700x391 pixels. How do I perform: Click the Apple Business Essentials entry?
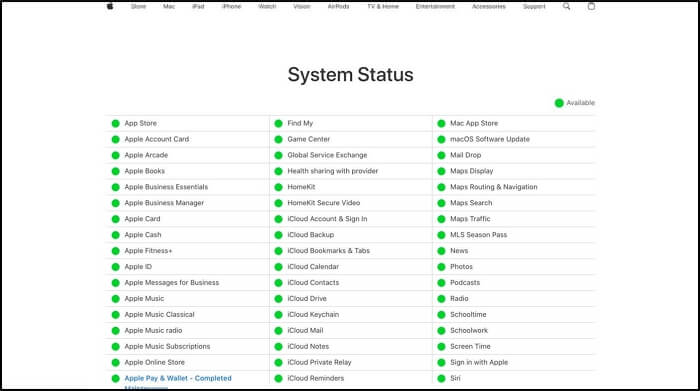(x=166, y=187)
